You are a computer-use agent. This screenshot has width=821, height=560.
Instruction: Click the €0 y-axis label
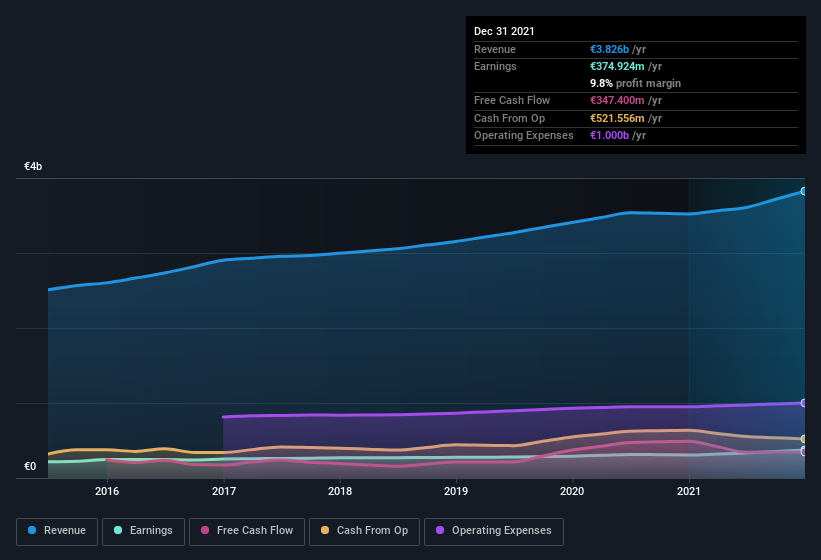tap(30, 466)
